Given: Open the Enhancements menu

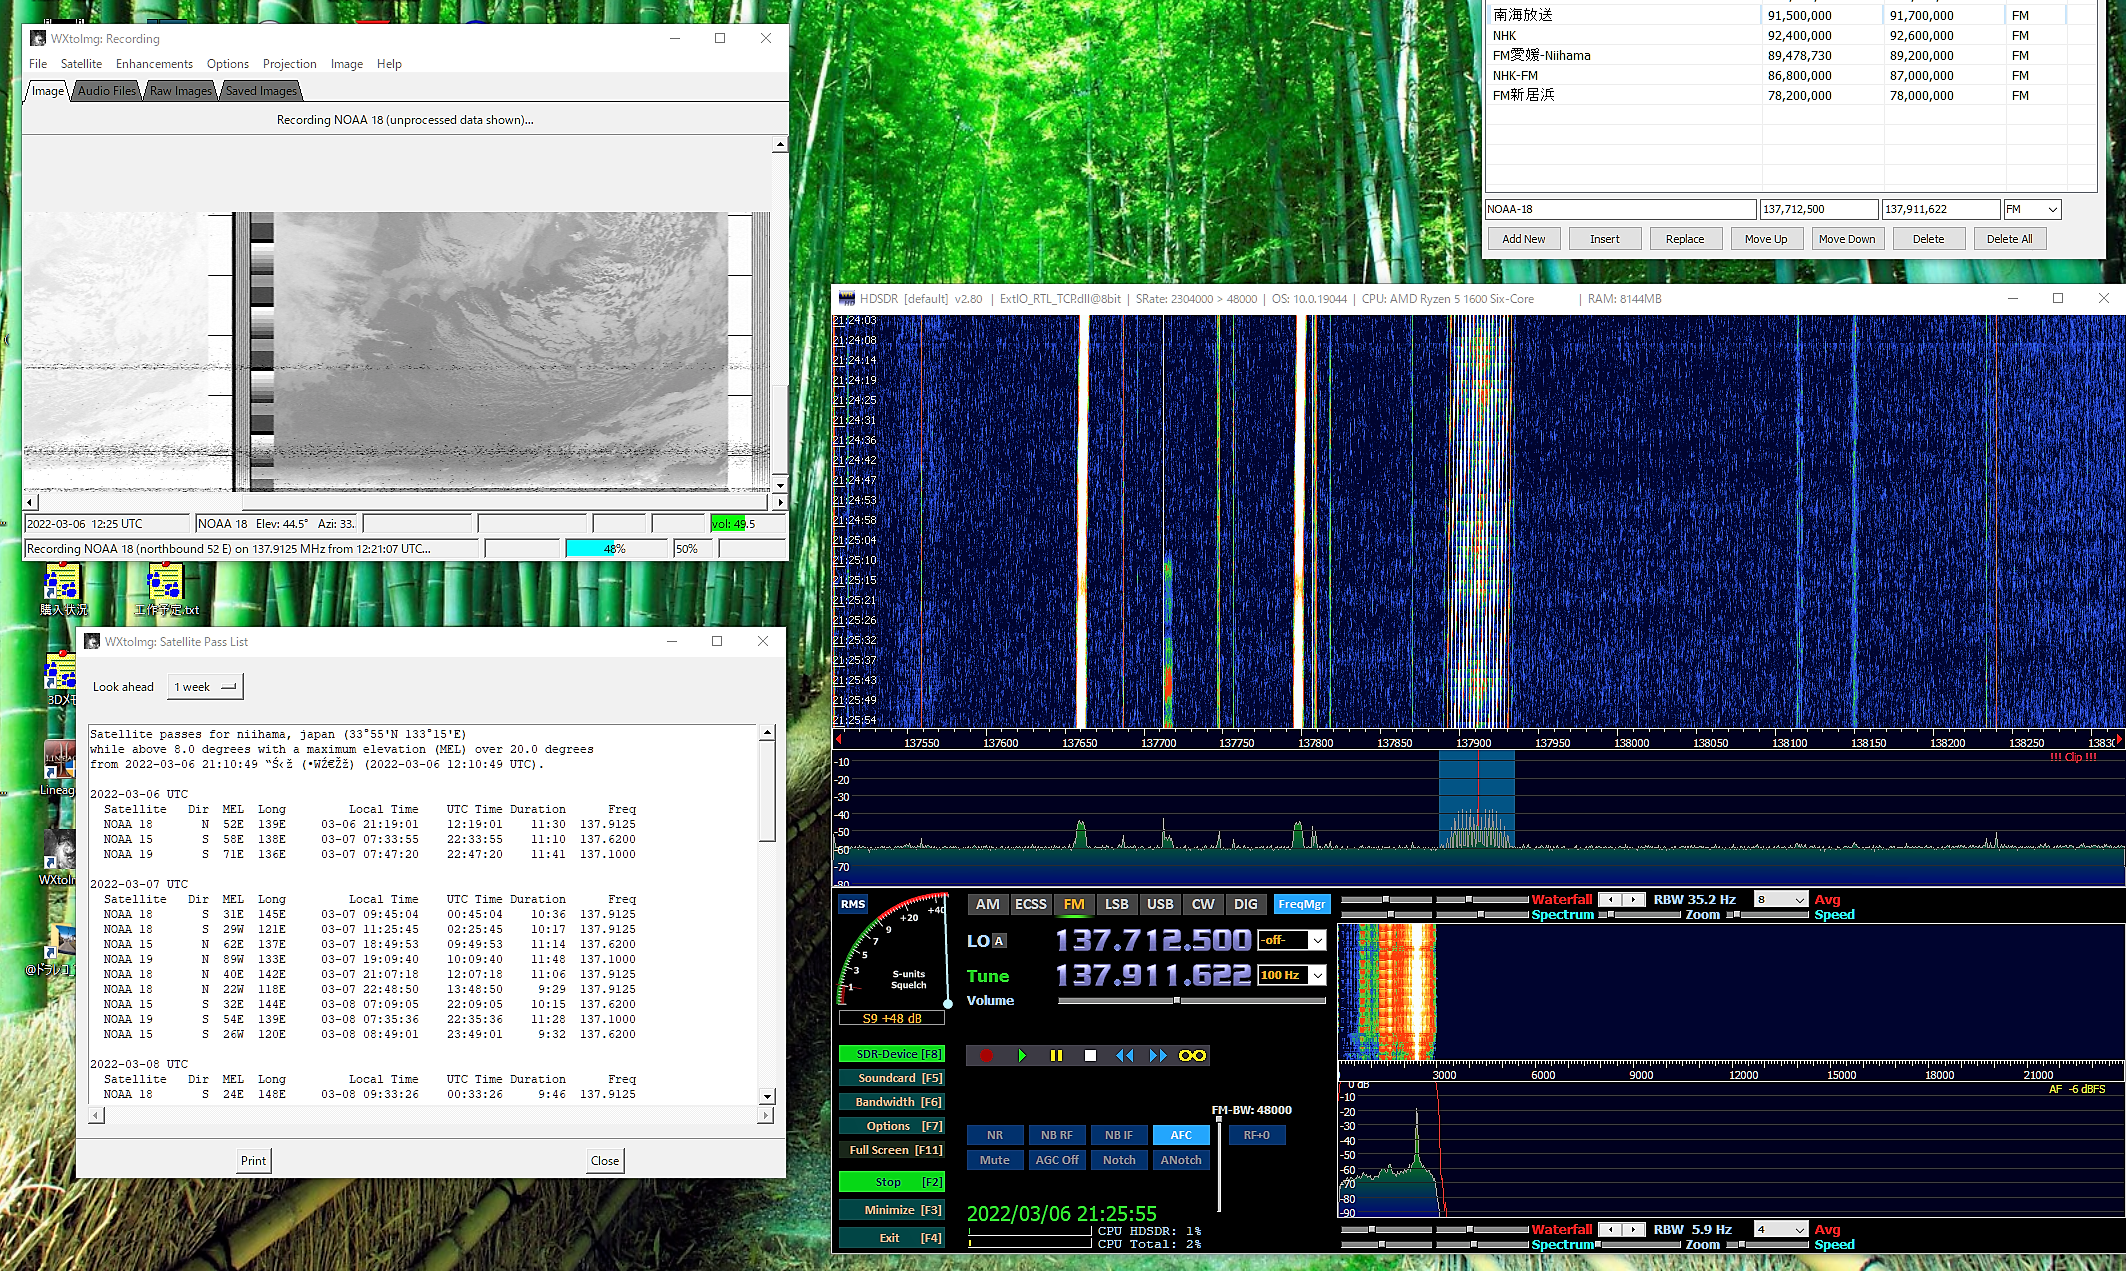Looking at the screenshot, I should pyautogui.click(x=154, y=64).
